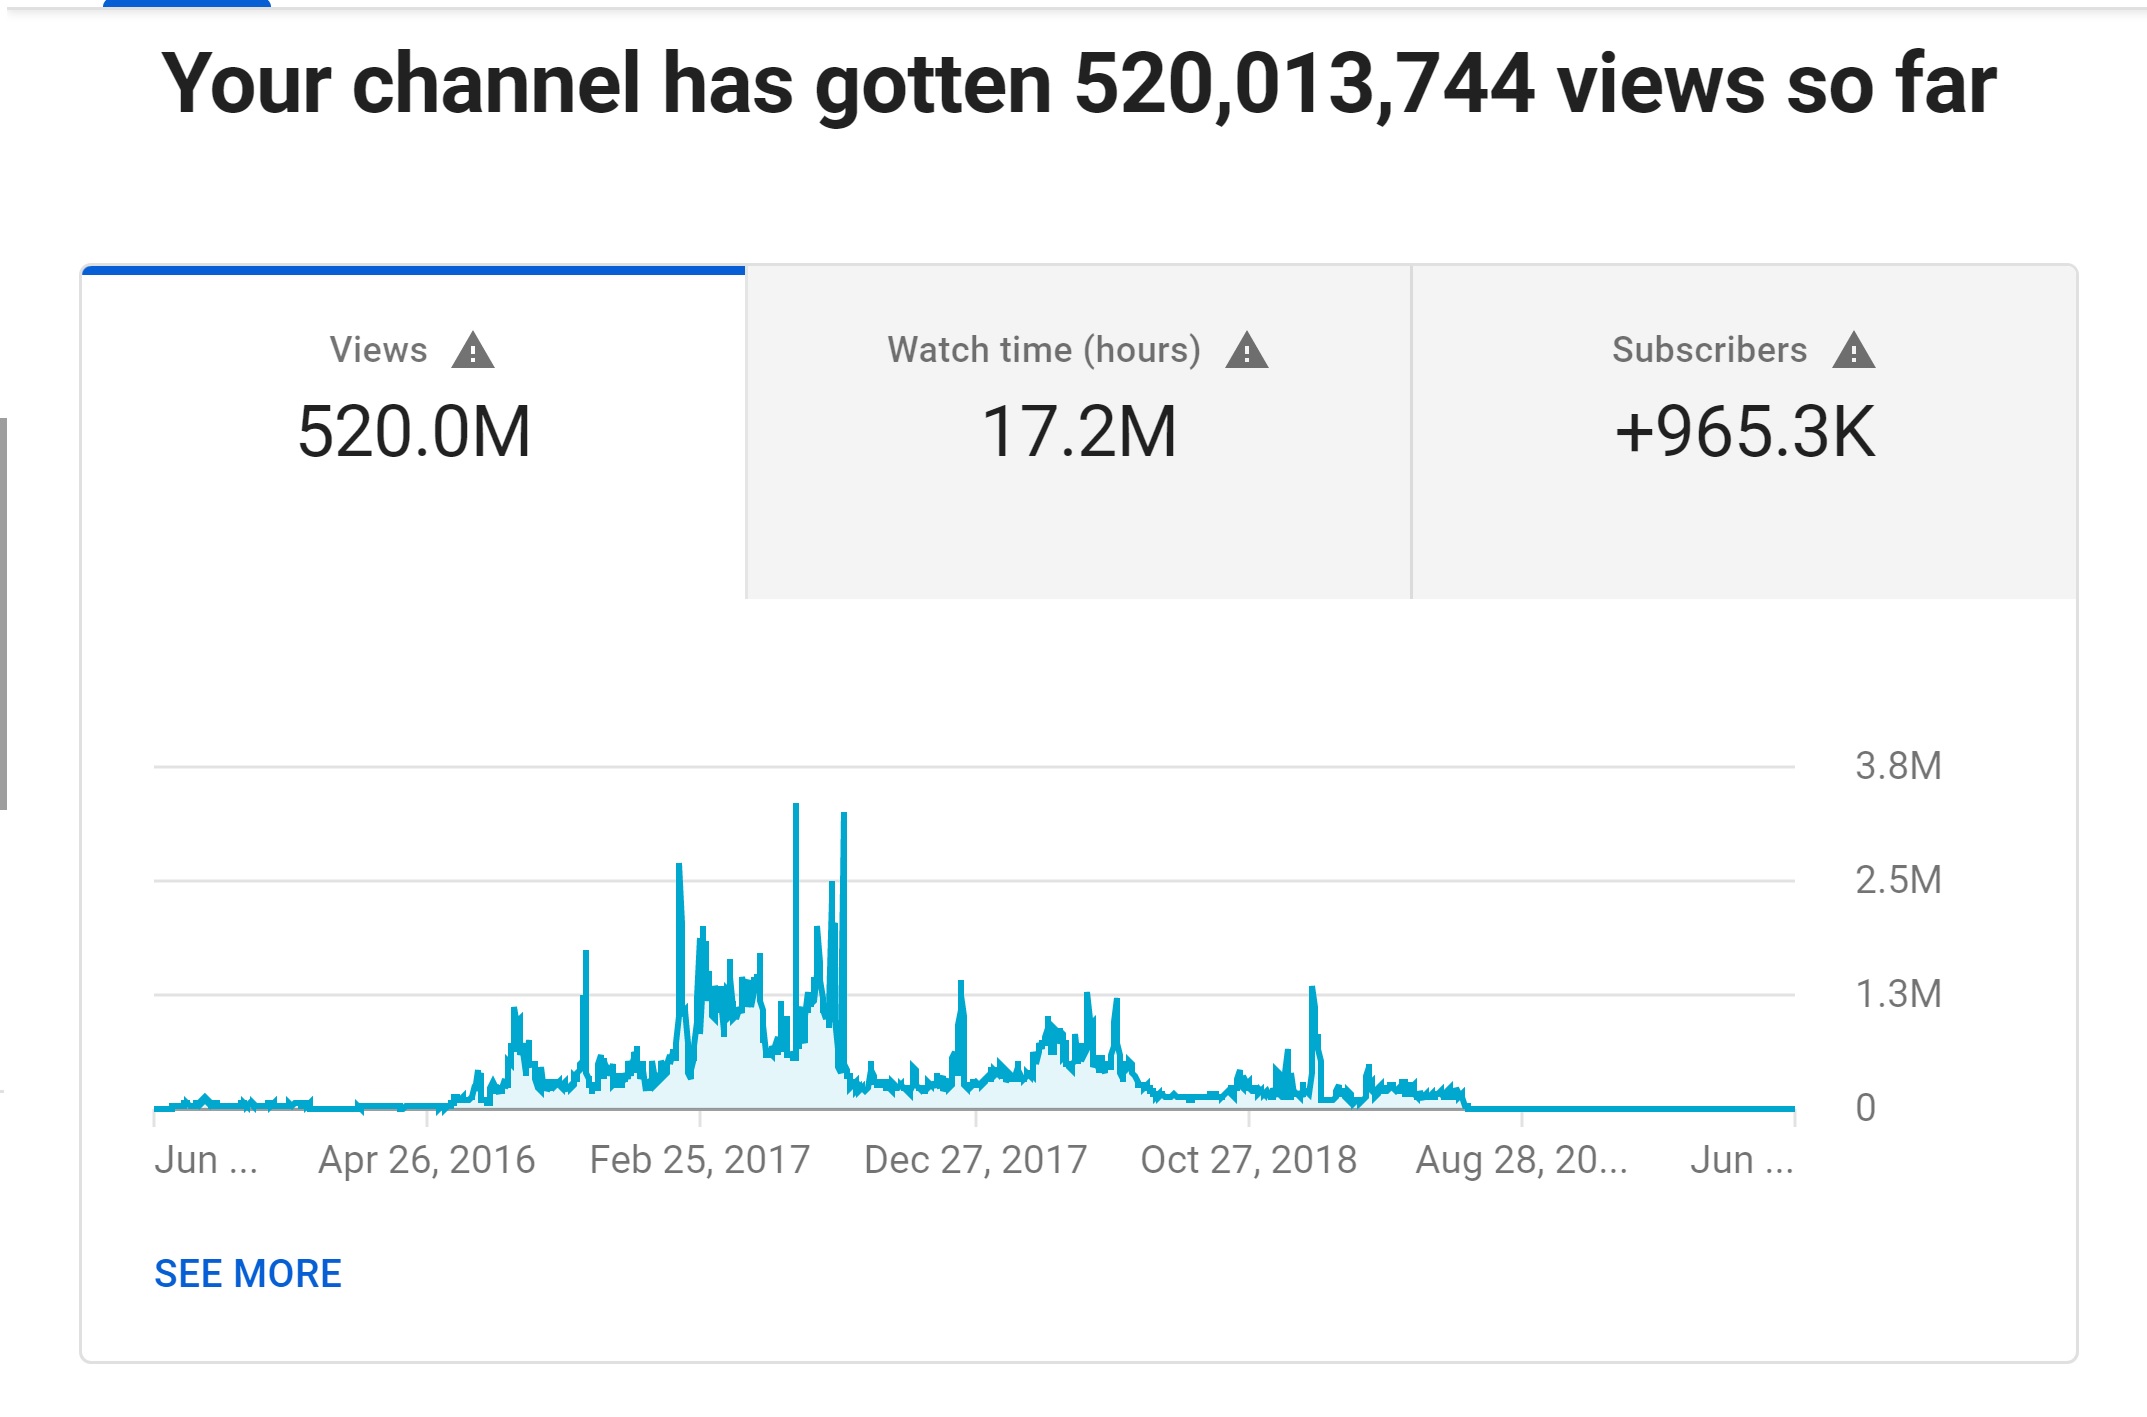The image size is (2147, 1417).
Task: Click the +965.3K subscribers value
Action: (1744, 432)
